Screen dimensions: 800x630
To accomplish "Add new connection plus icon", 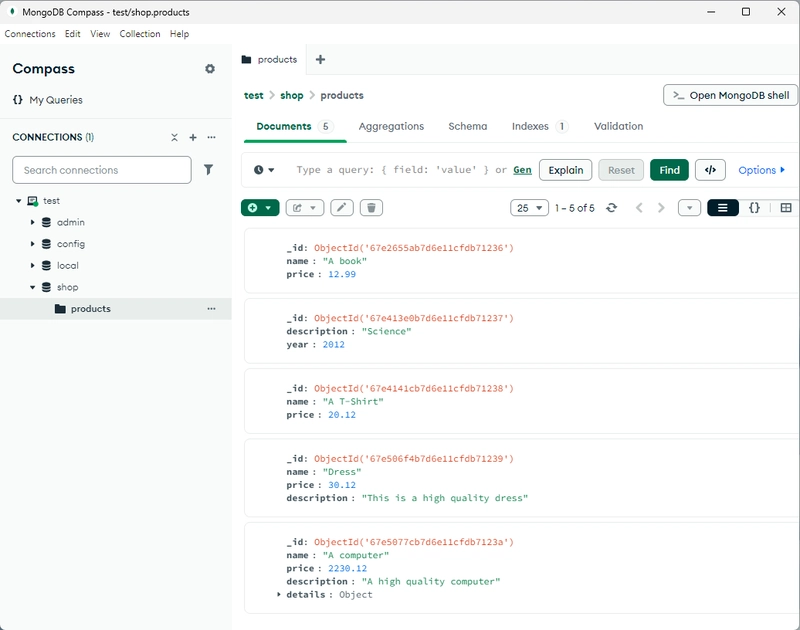I will 193,137.
